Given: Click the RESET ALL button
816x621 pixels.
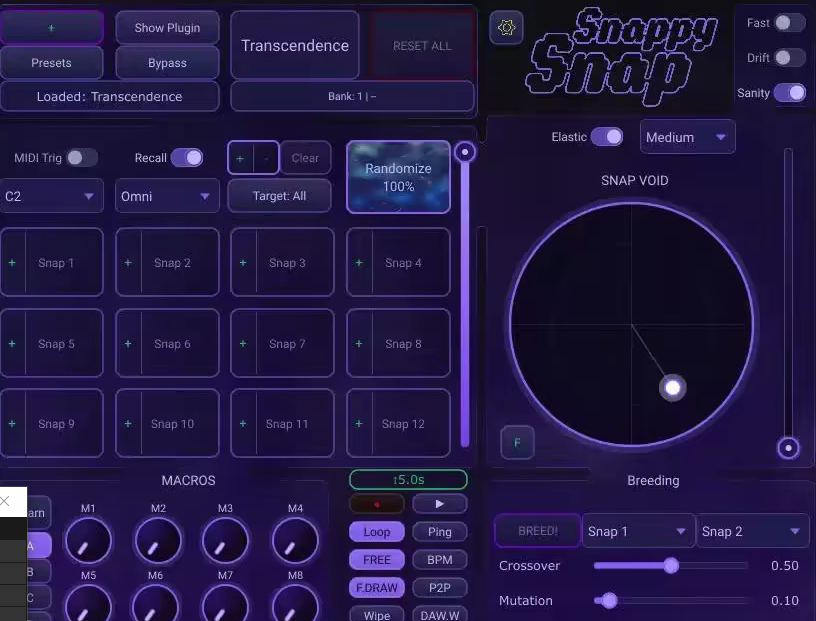Looking at the screenshot, I should 421,45.
